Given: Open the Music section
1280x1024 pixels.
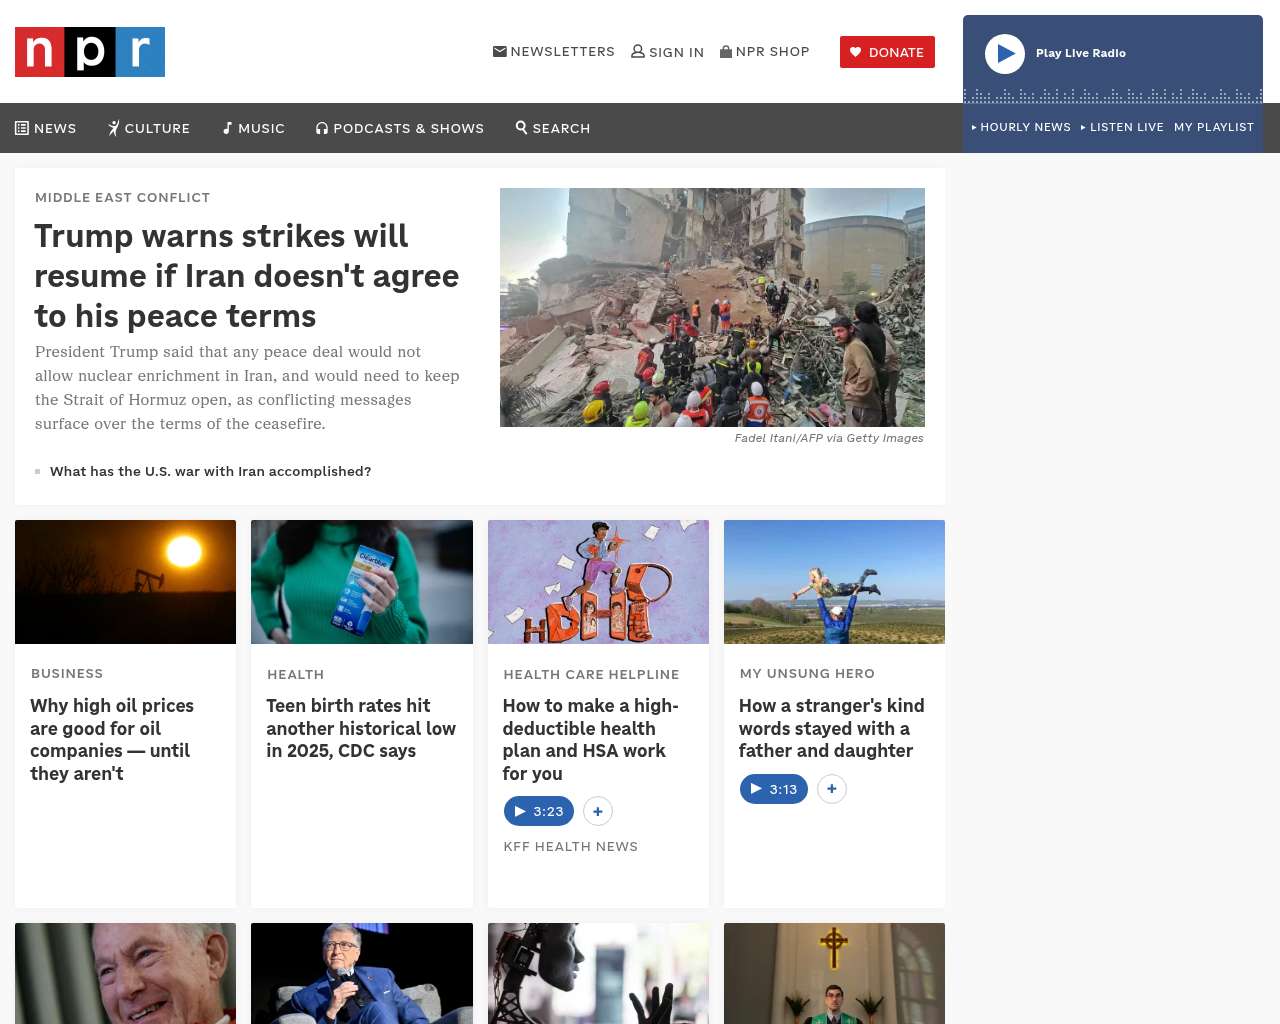Looking at the screenshot, I should pos(254,128).
